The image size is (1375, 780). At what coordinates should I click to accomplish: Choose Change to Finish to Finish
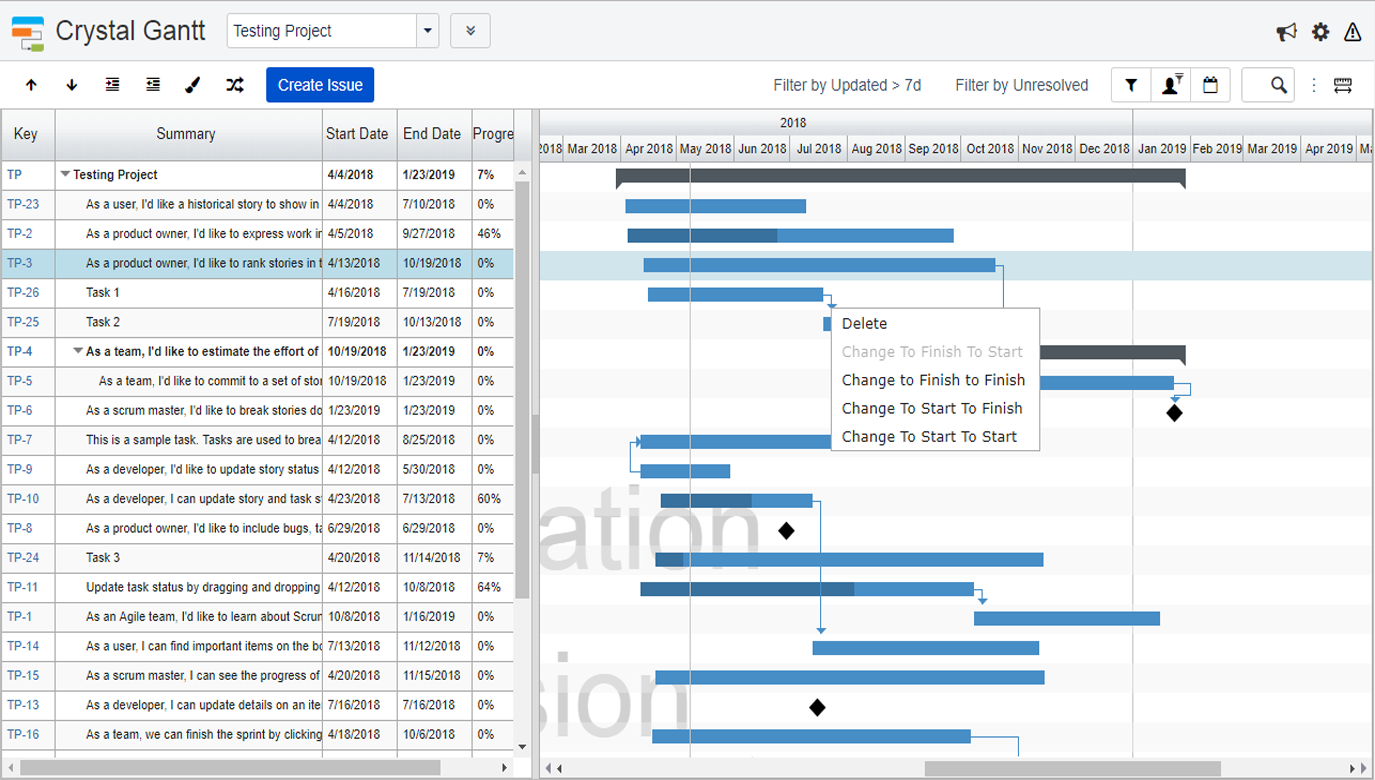[x=935, y=380]
